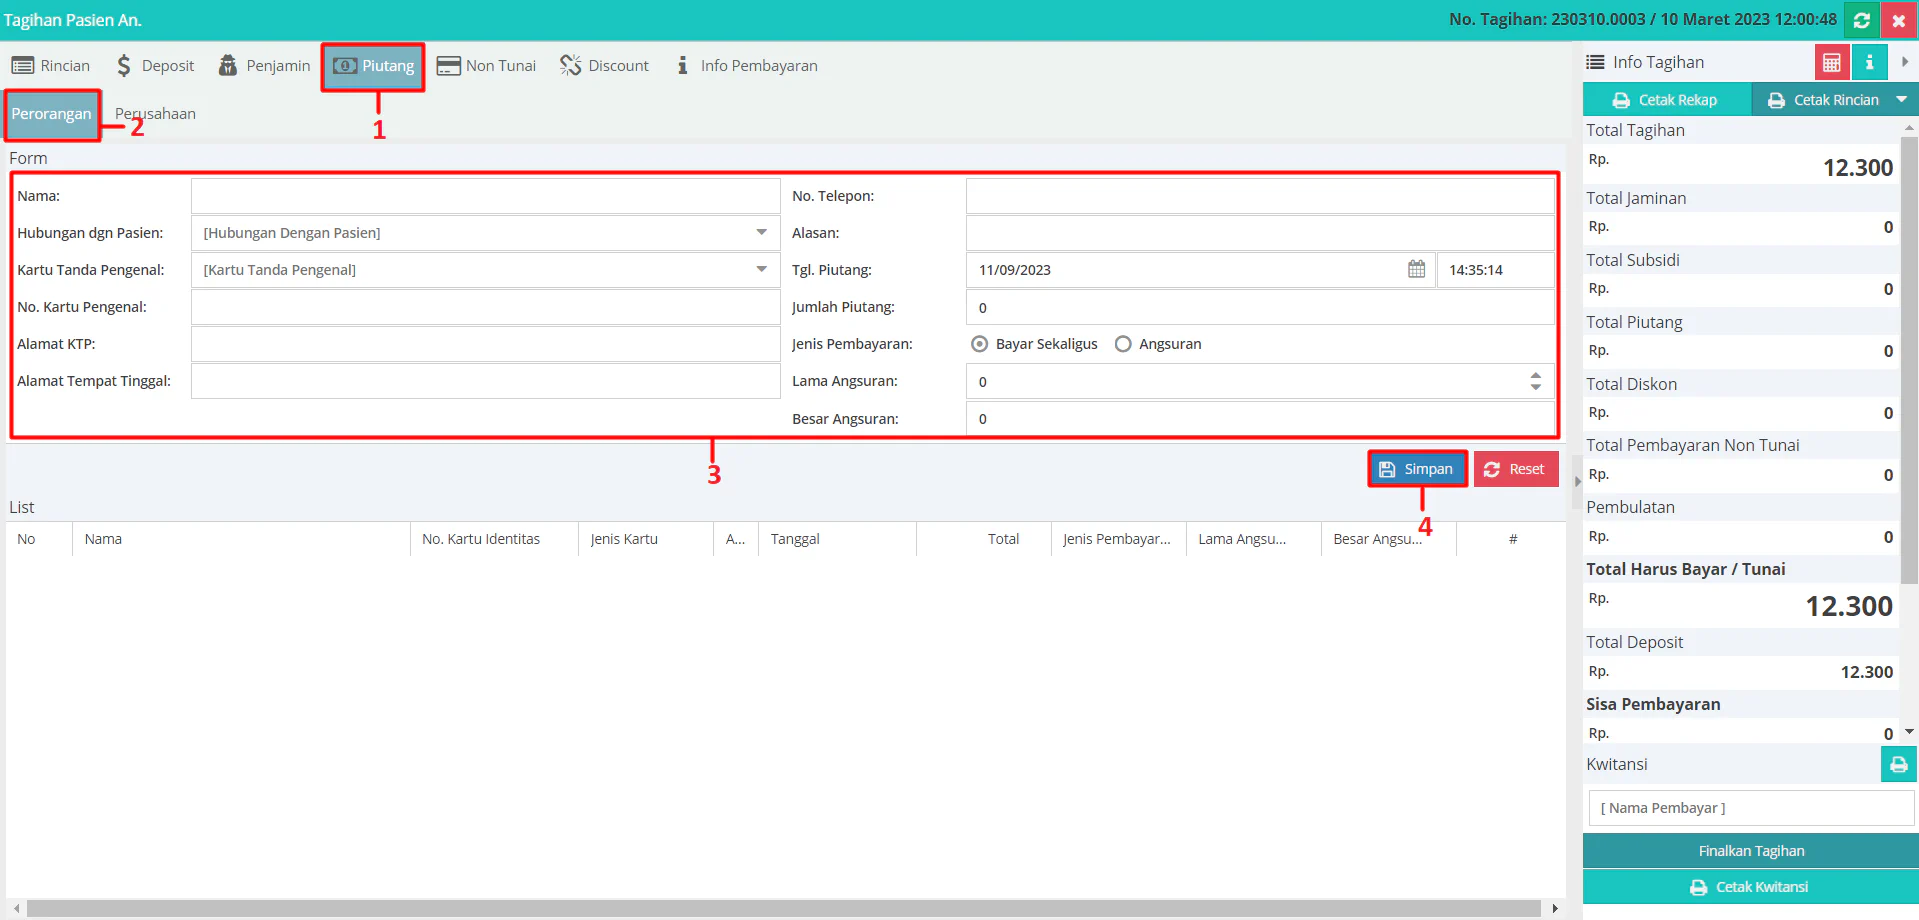Viewport: 1919px width, 920px height.
Task: Click the Tanggal column header
Action: click(x=837, y=539)
